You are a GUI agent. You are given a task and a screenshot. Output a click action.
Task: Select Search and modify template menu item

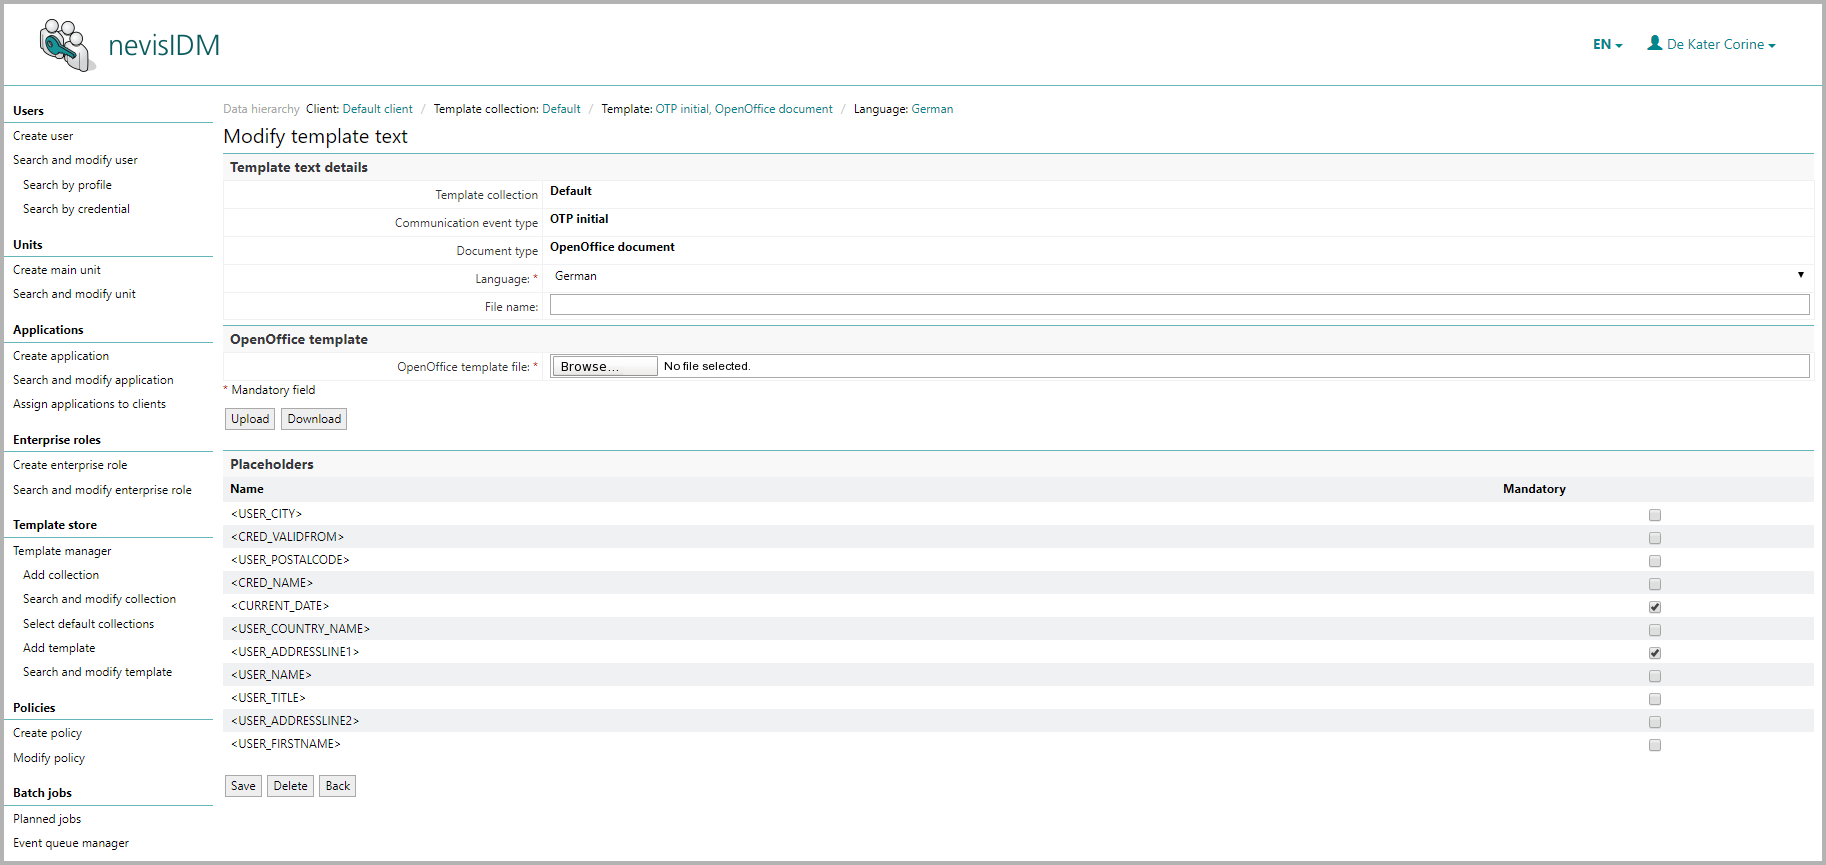[97, 672]
